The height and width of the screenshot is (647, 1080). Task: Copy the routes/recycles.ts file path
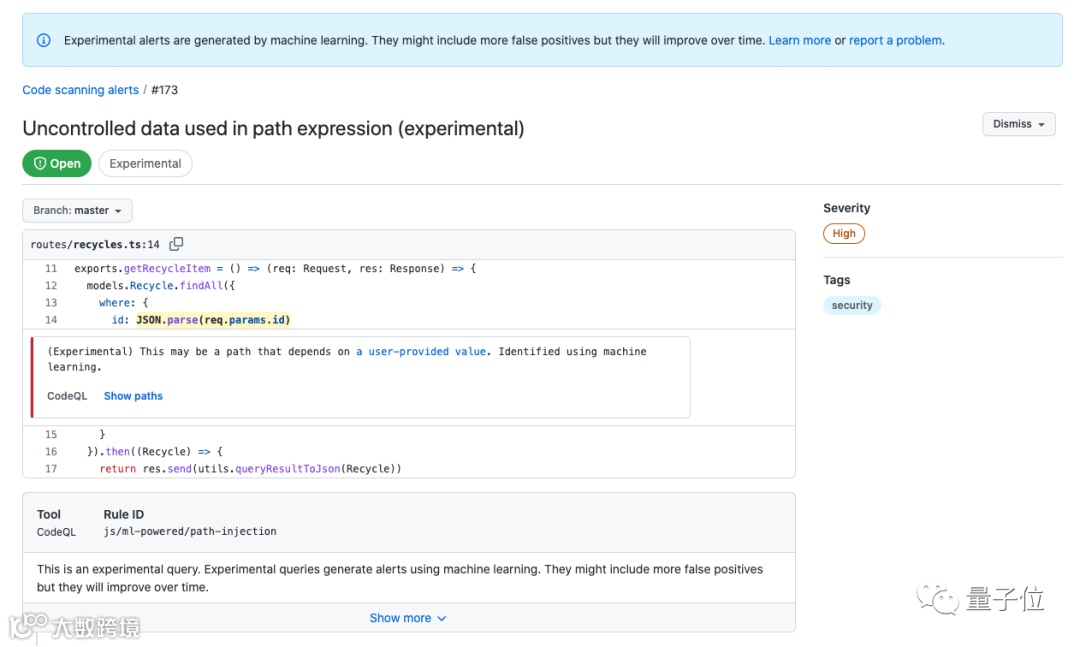[x=177, y=244]
